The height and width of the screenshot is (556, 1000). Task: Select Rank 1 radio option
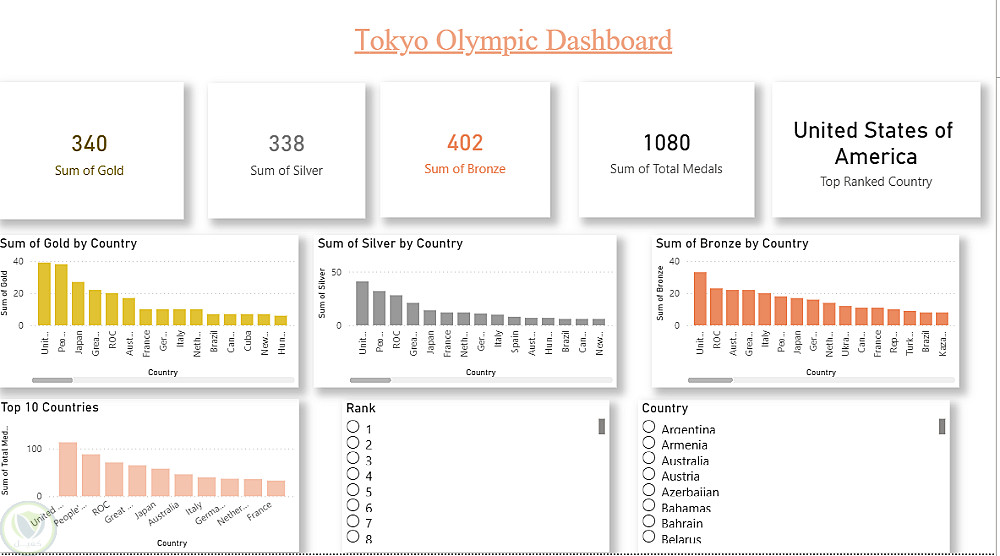coord(353,427)
